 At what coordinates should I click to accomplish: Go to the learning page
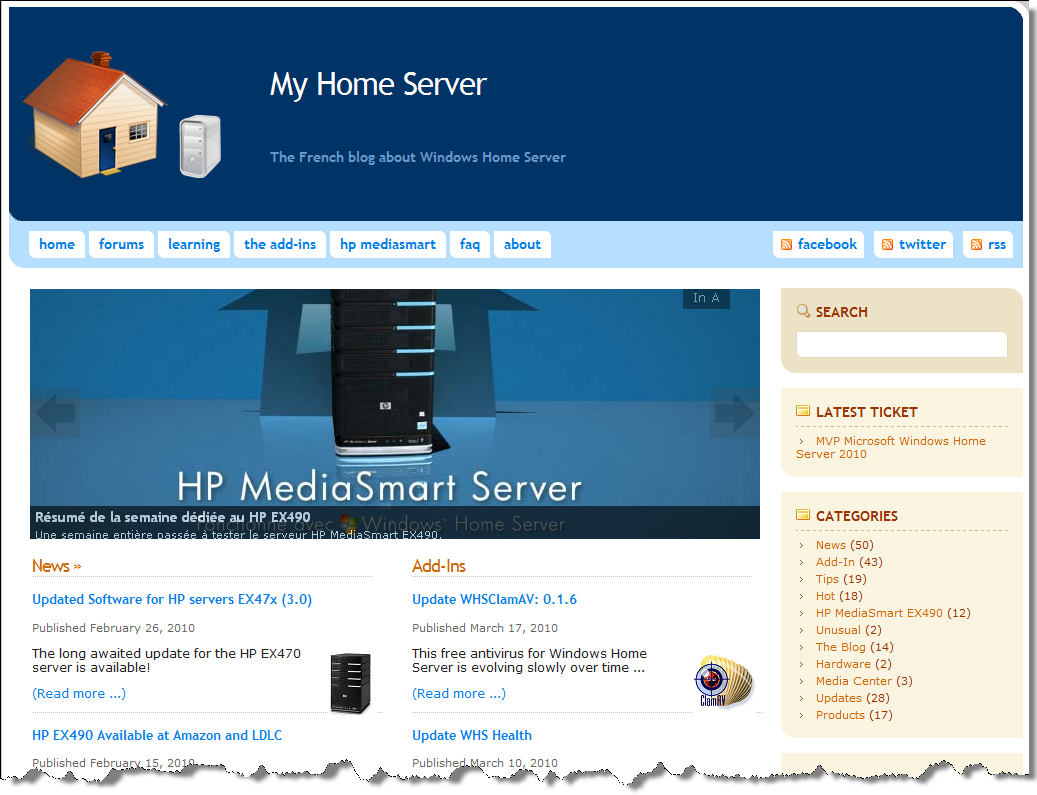[x=194, y=244]
